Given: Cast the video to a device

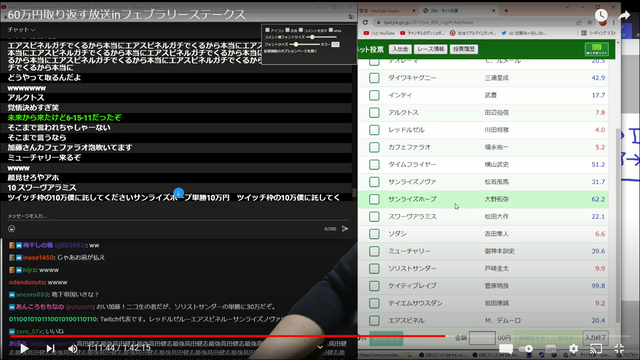Looking at the screenshot, I should pyautogui.click(x=596, y=349).
